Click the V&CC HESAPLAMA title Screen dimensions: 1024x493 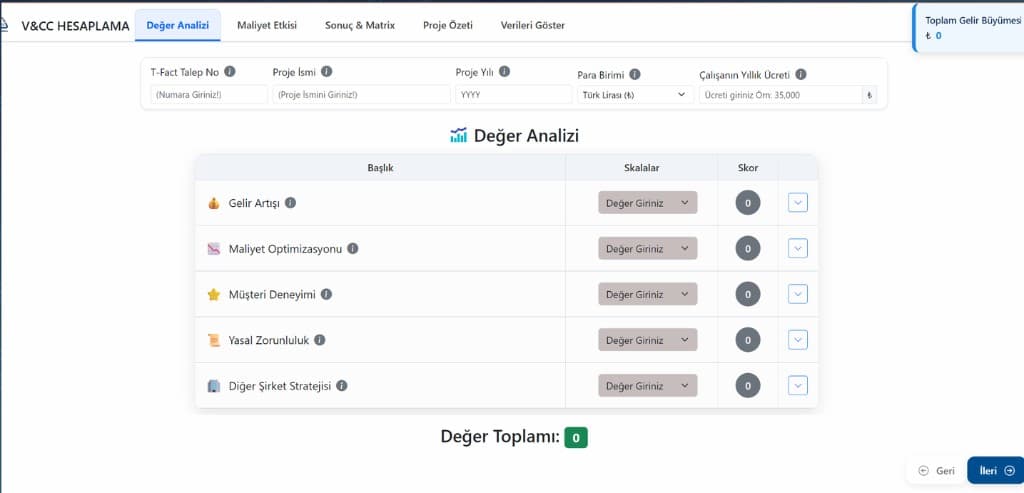point(75,26)
